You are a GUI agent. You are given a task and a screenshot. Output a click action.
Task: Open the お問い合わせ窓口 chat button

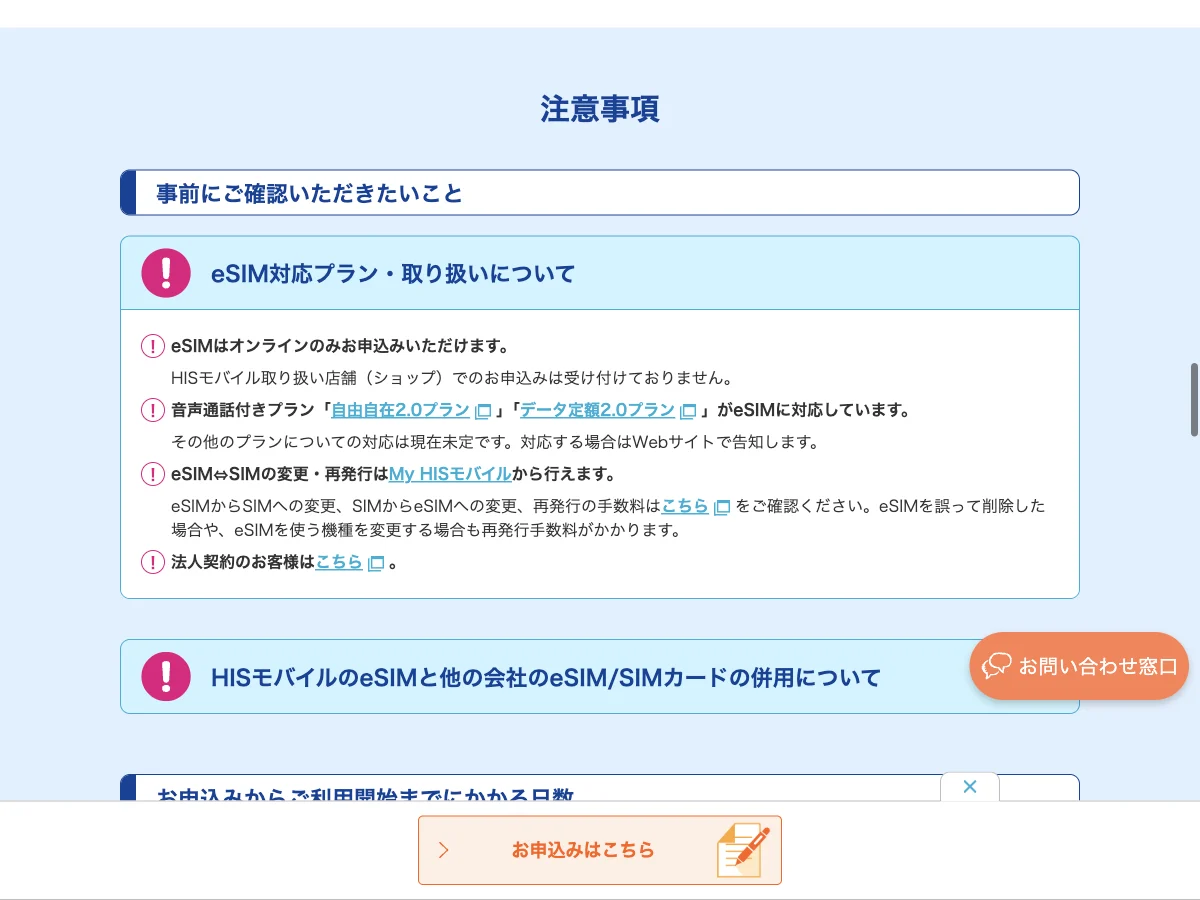pos(1079,666)
